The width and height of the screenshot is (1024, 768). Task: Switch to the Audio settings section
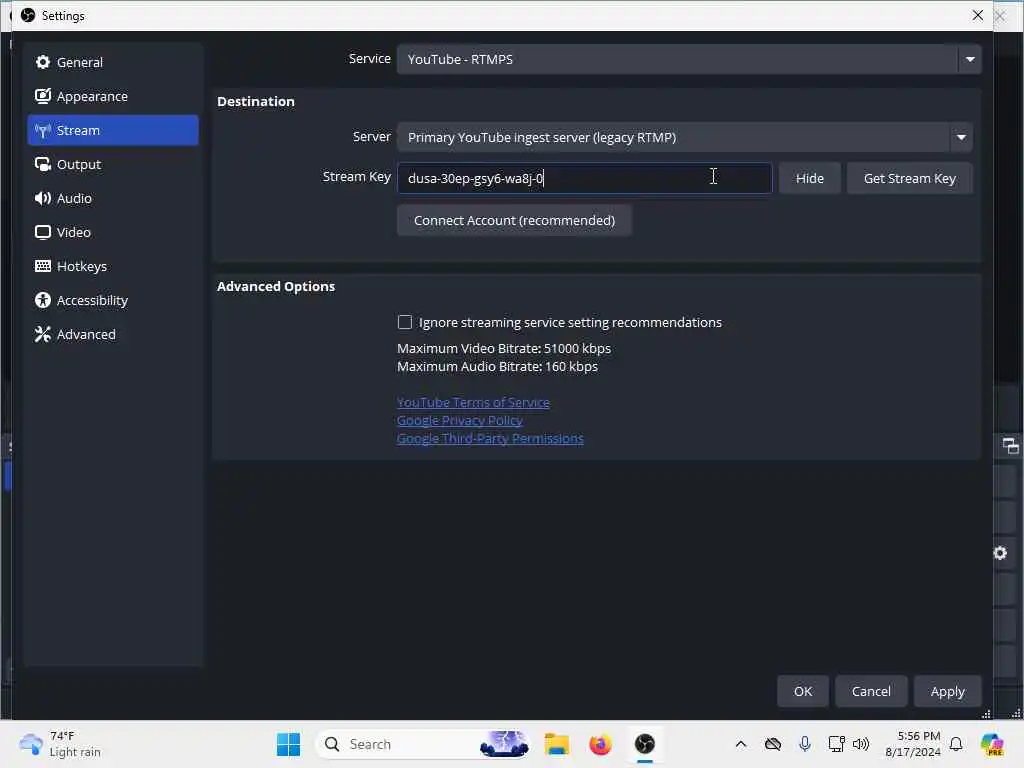112,198
